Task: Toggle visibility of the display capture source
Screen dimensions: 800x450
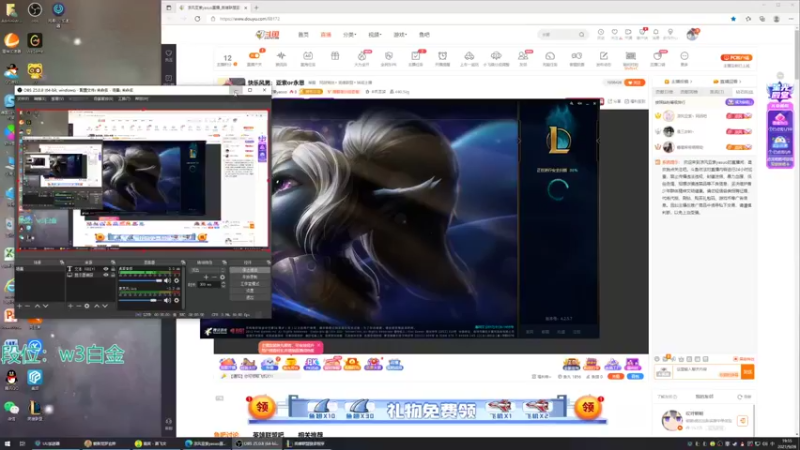Action: (106, 275)
